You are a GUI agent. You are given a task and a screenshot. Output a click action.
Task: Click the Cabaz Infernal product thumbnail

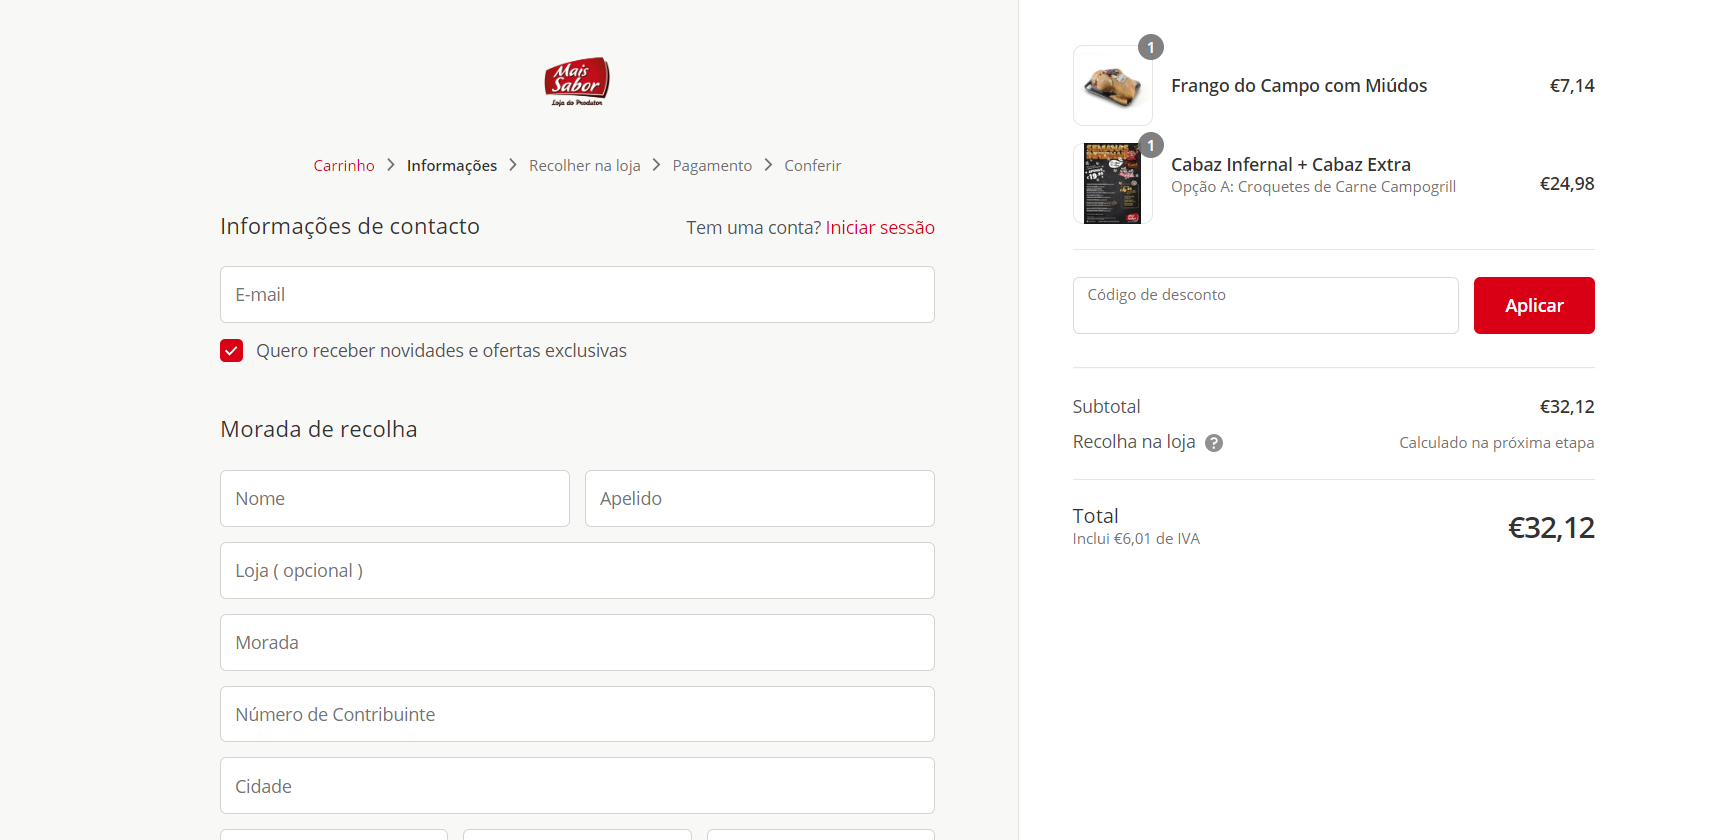point(1113,183)
